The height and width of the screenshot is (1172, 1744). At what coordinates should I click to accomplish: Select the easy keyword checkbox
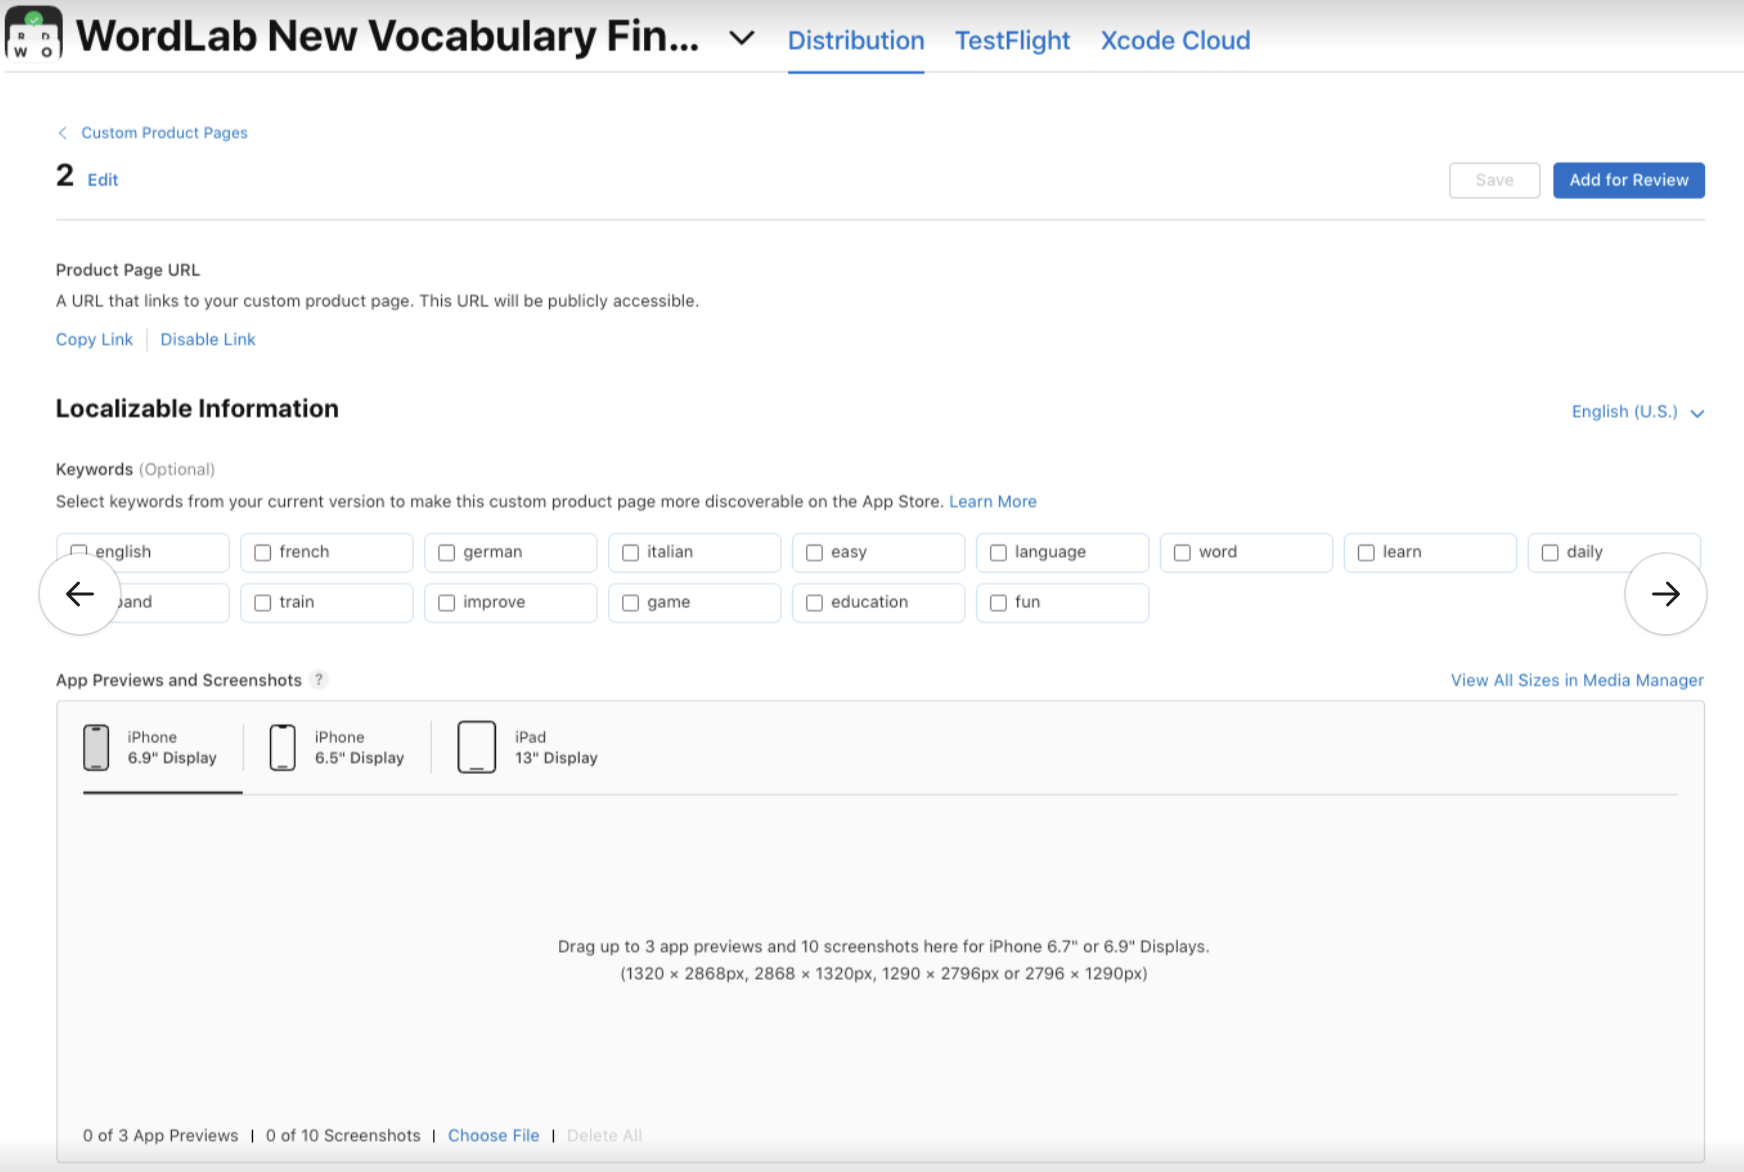point(815,552)
